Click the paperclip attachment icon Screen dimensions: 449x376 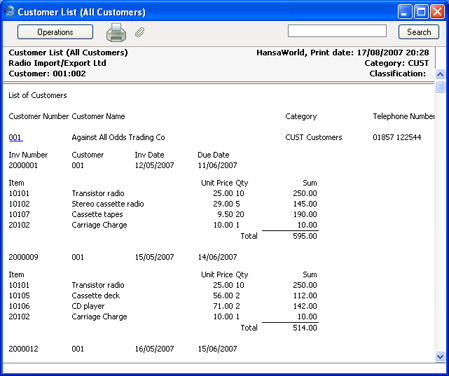(x=140, y=32)
